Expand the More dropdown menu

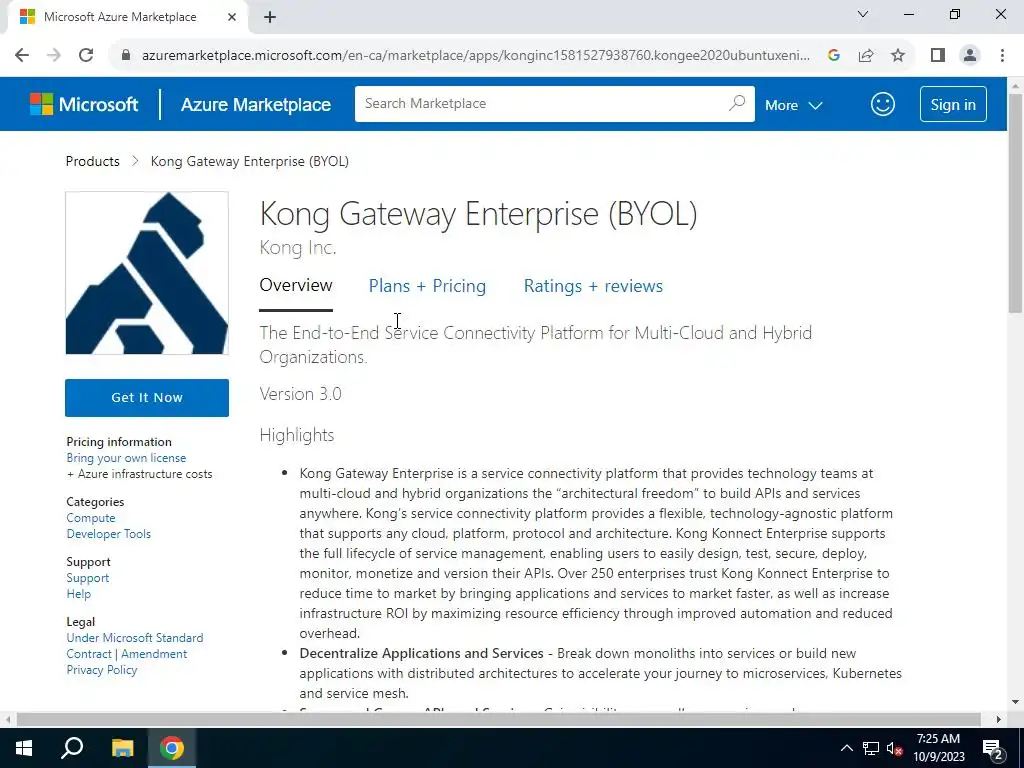click(x=793, y=105)
